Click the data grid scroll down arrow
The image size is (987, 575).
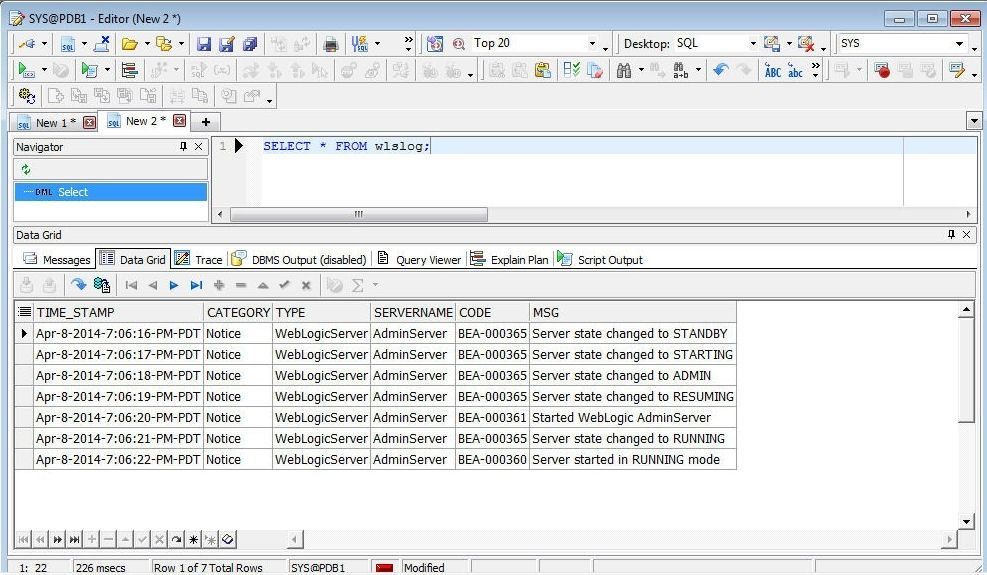click(966, 521)
